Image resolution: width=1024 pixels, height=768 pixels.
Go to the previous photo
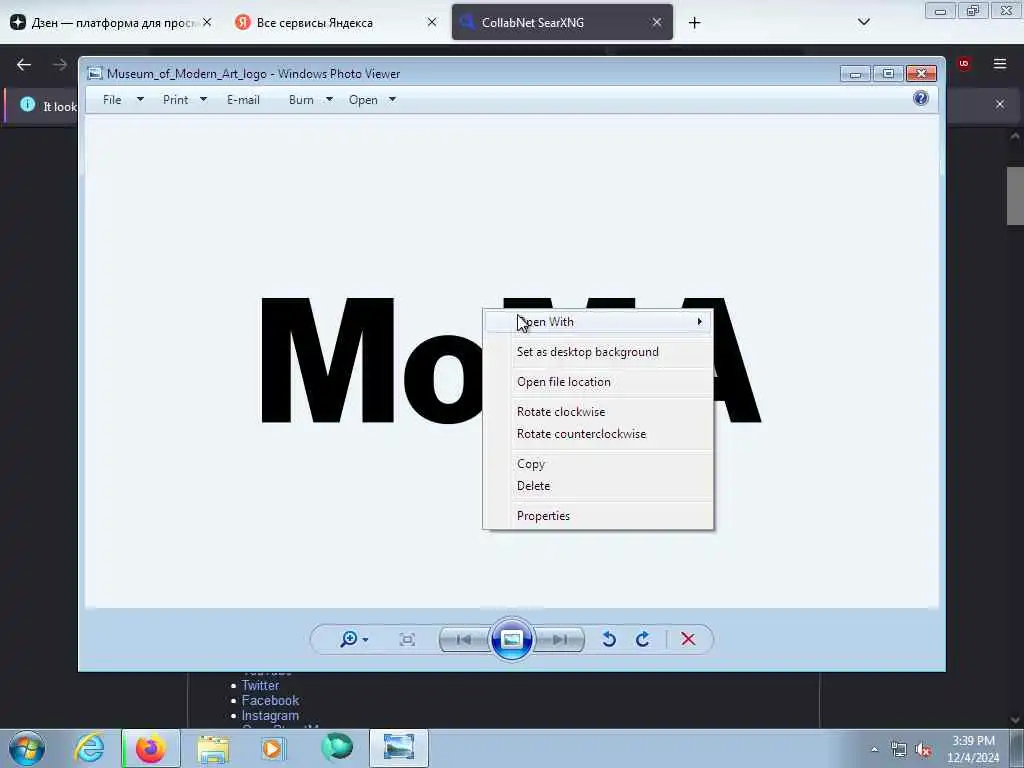464,639
